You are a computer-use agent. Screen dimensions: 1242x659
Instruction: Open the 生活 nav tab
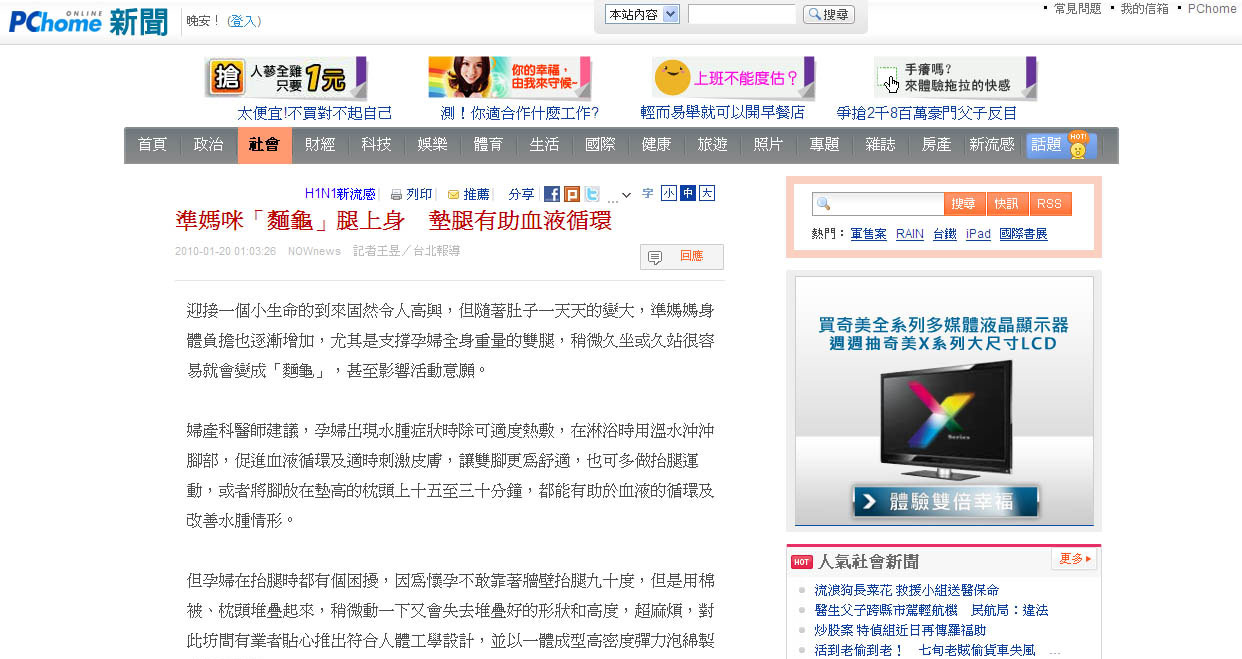tap(544, 145)
